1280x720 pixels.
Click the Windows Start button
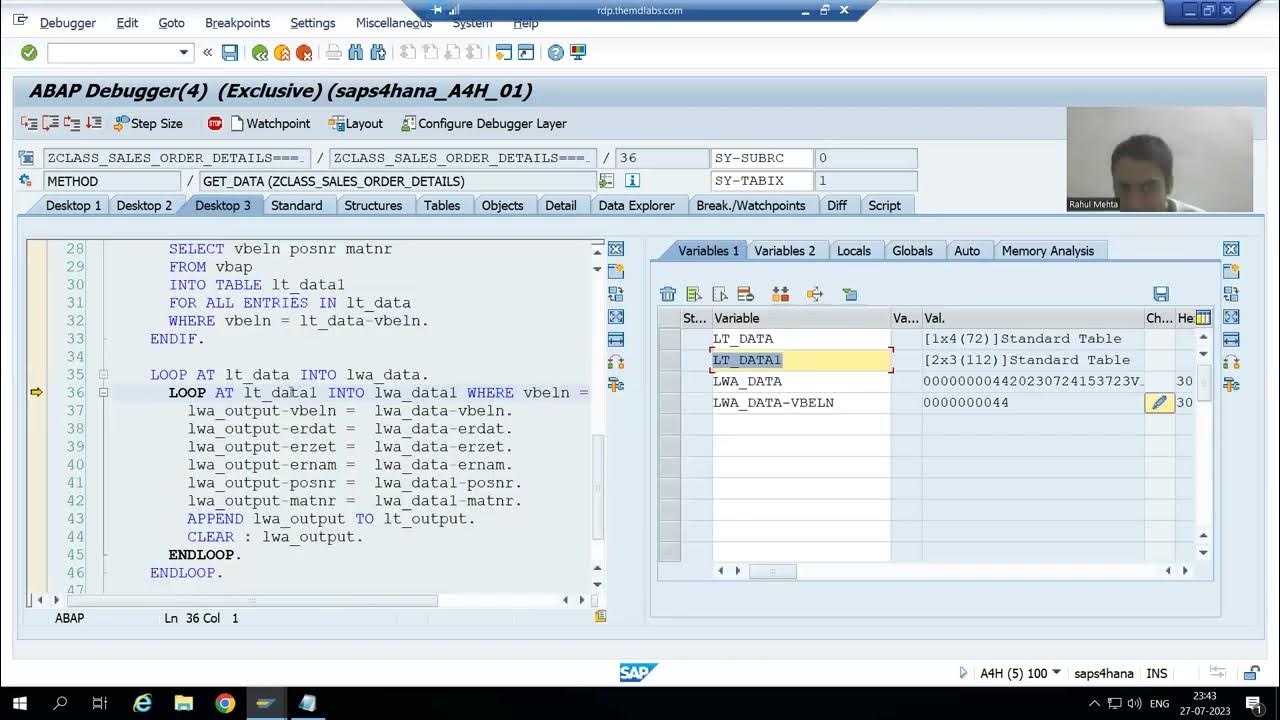click(19, 703)
